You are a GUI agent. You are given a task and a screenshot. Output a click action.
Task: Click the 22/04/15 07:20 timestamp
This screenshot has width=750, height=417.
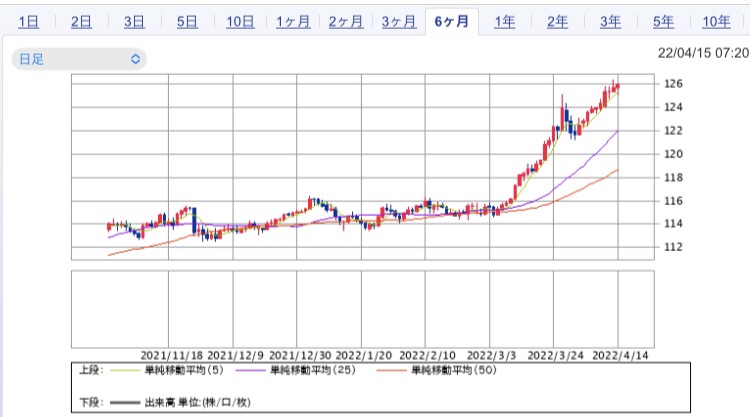click(703, 53)
